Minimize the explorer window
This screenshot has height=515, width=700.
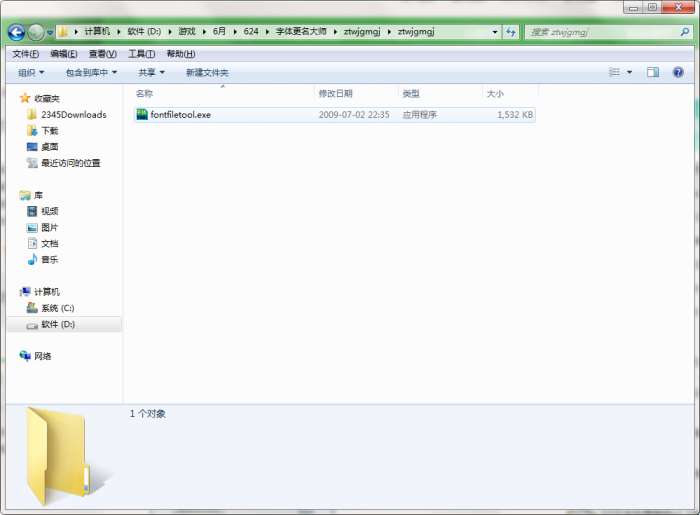pyautogui.click(x=634, y=8)
